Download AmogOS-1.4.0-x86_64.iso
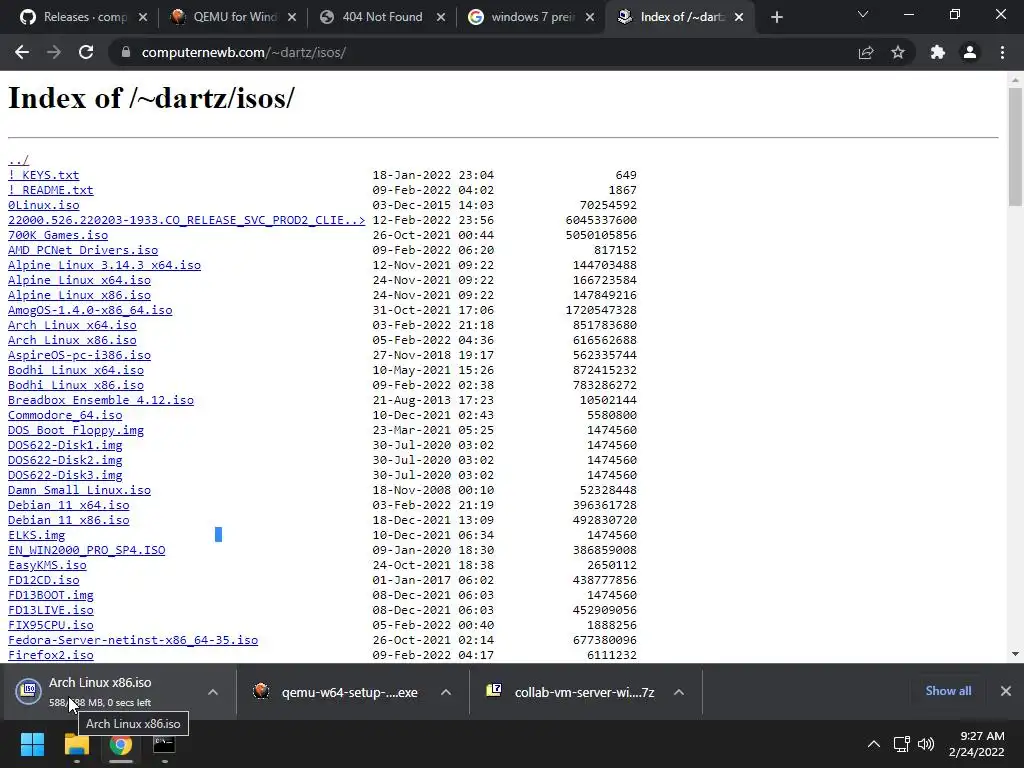This screenshot has width=1024, height=768. tap(89, 310)
